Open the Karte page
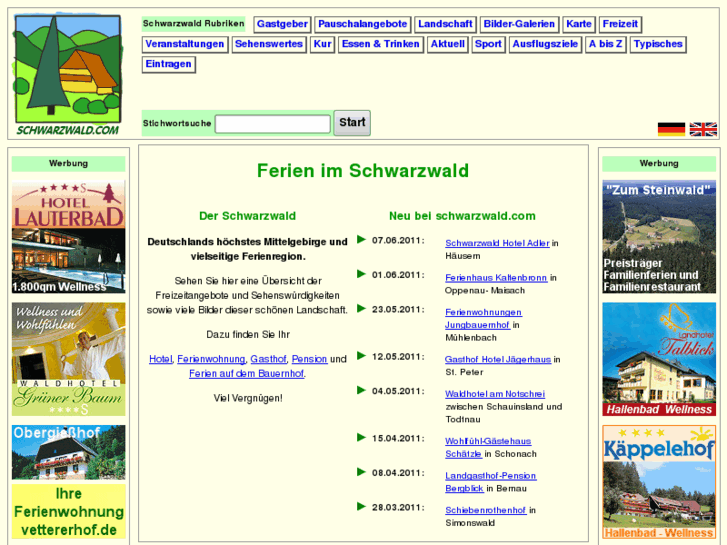 pyautogui.click(x=579, y=24)
